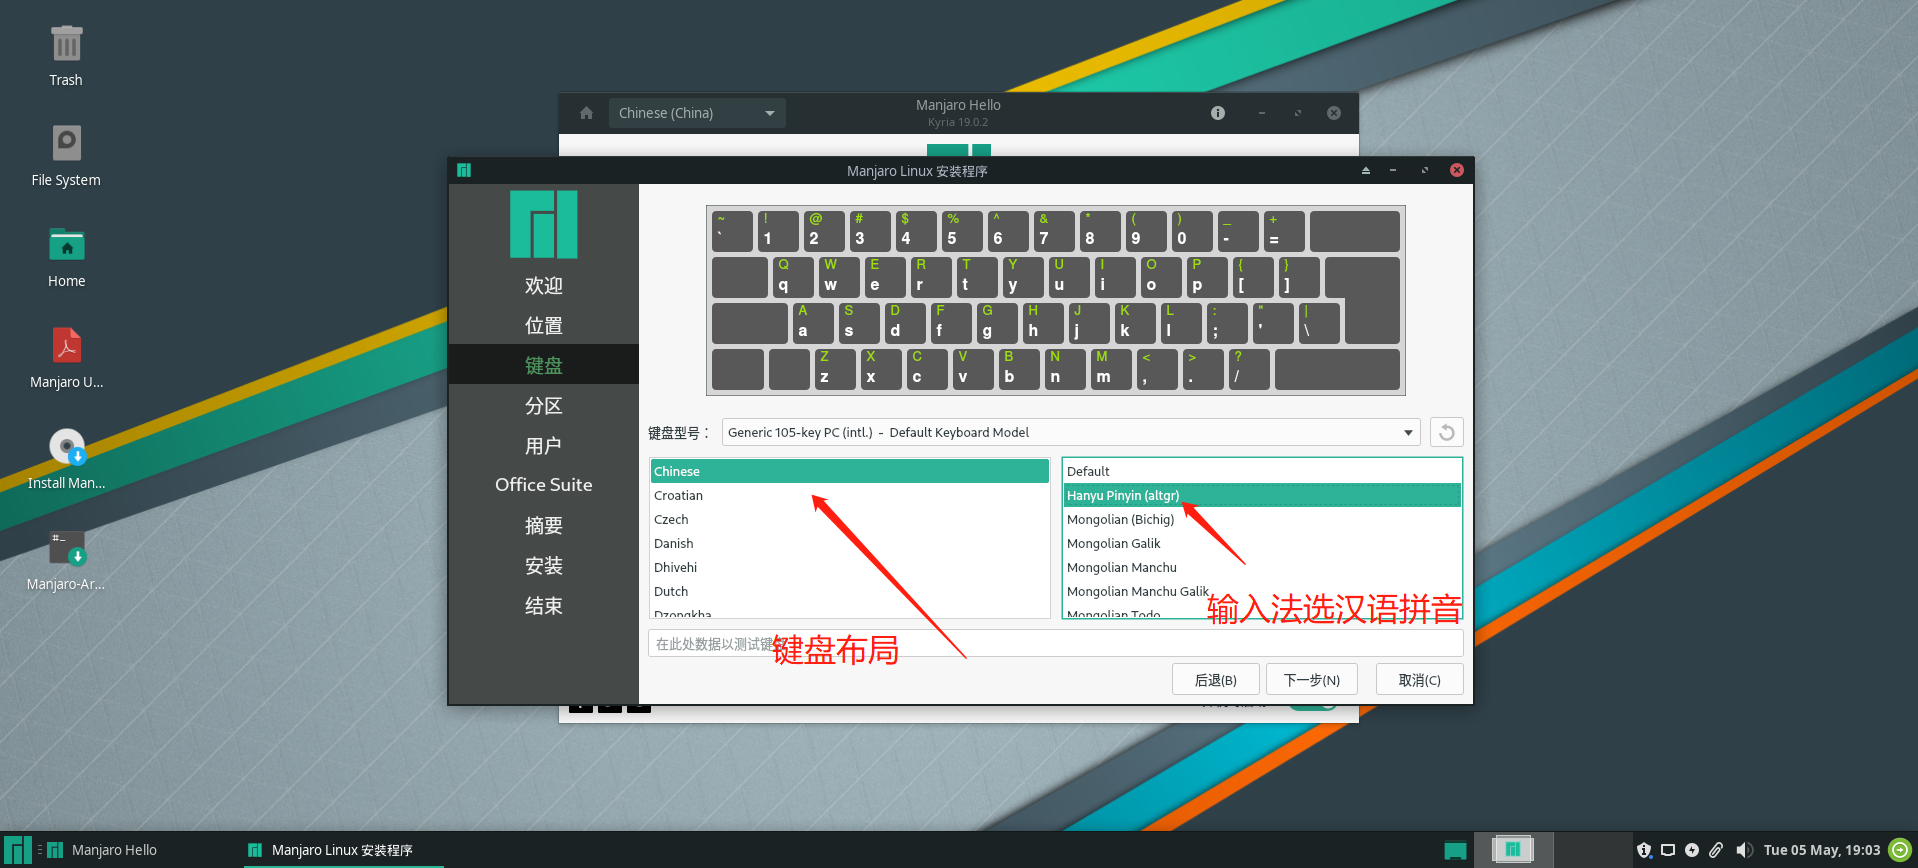Open the power manager tray icon
Image resolution: width=1918 pixels, height=868 pixels.
1692,850
